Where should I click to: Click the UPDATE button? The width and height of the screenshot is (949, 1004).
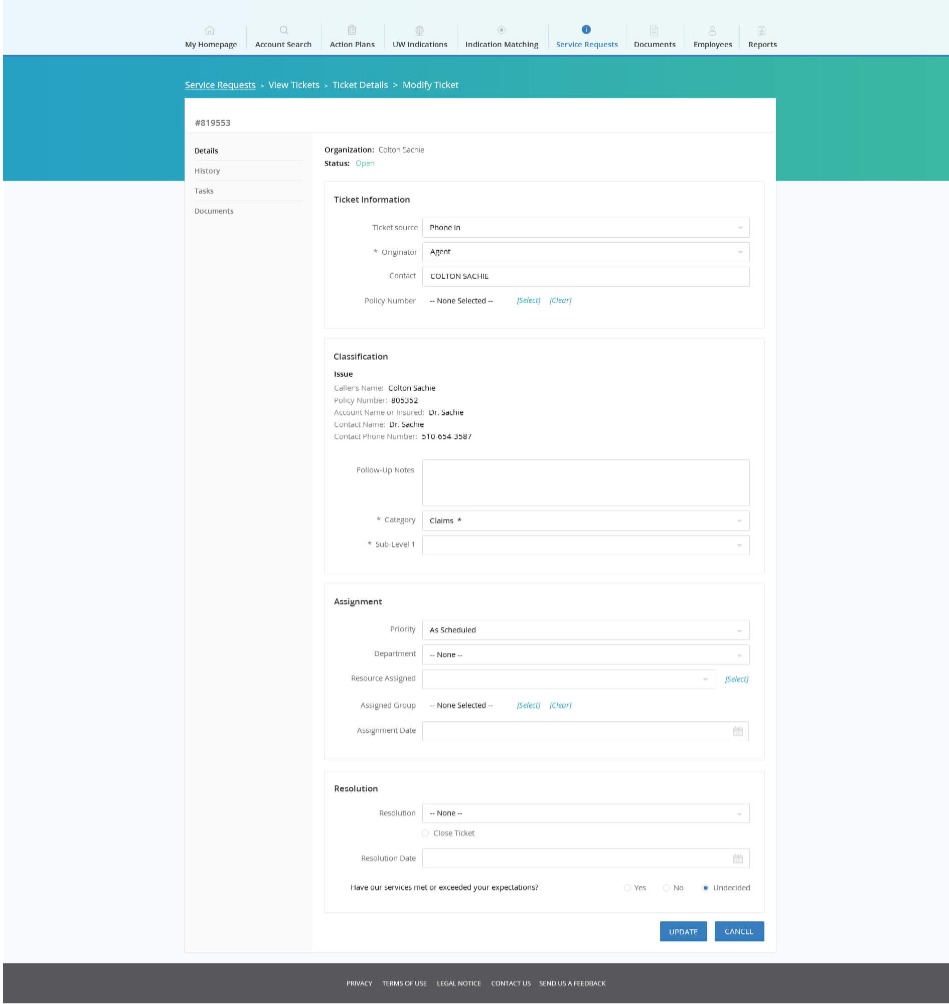(683, 932)
